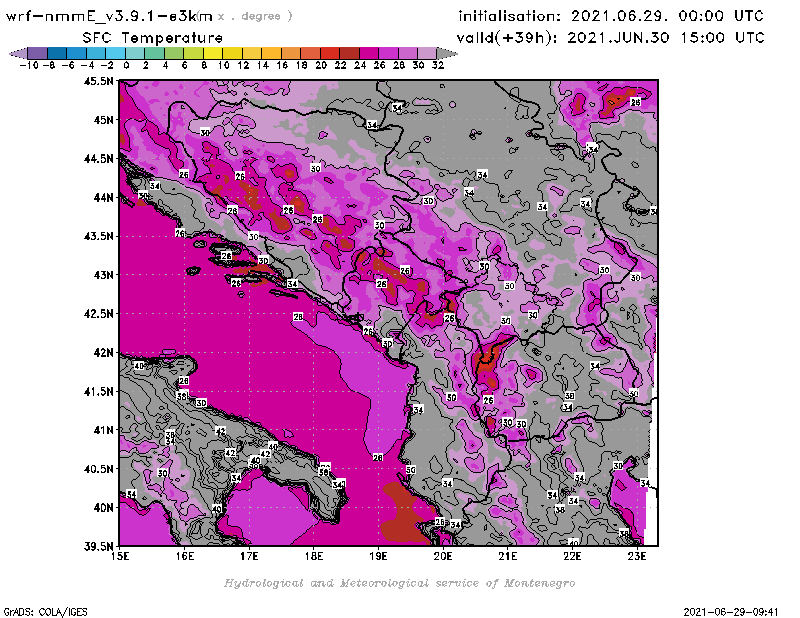800x618 pixels.
Task: Click the '20E' longitude label
Action: pos(443,556)
